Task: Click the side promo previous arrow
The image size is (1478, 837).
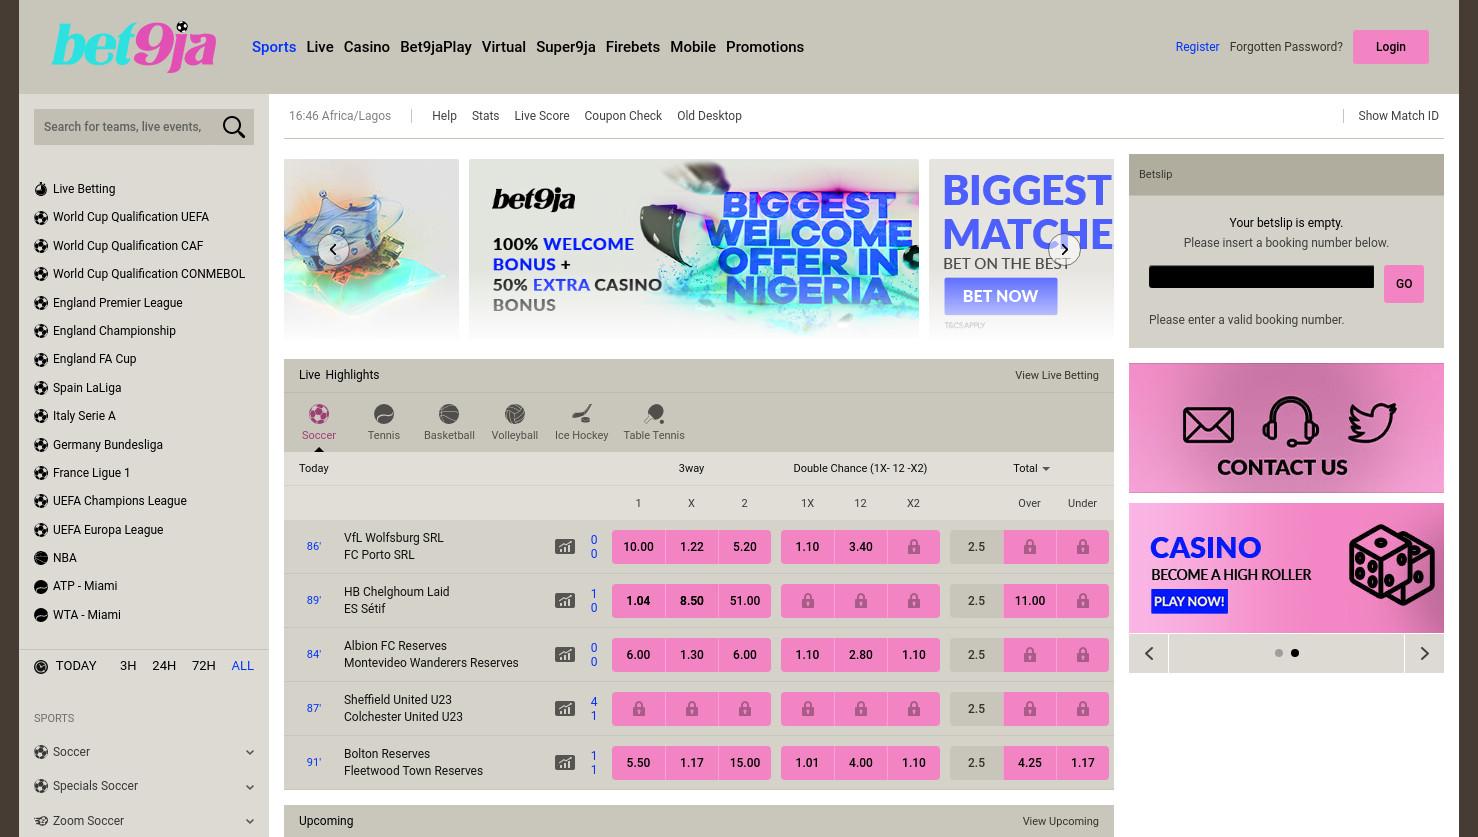Action: (x=1149, y=654)
